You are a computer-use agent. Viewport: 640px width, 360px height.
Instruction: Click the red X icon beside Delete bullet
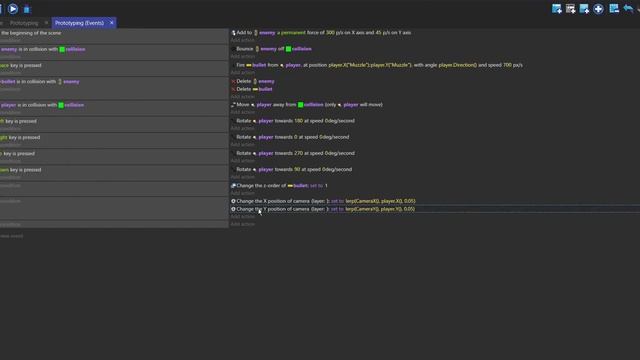click(233, 89)
